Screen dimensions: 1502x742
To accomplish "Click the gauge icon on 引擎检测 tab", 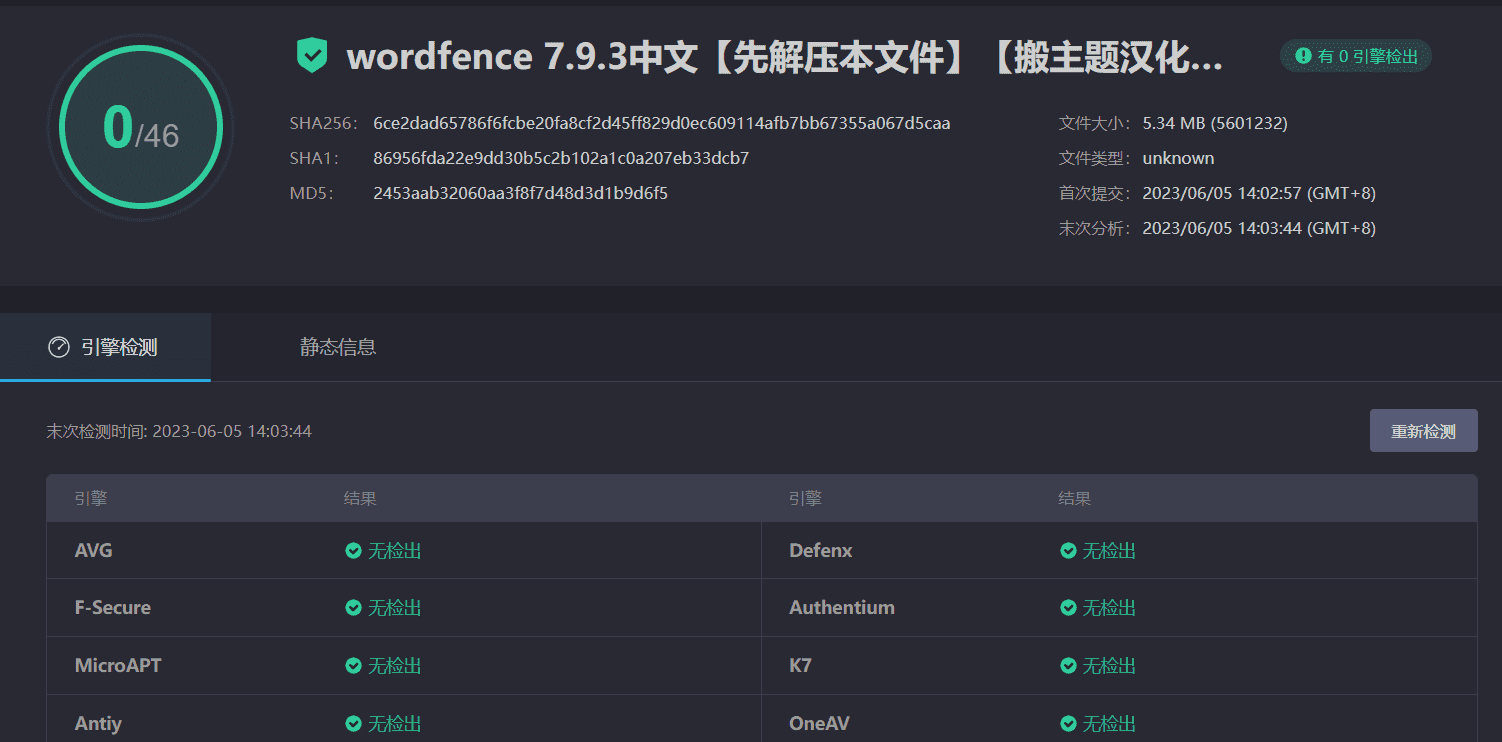I will (59, 347).
